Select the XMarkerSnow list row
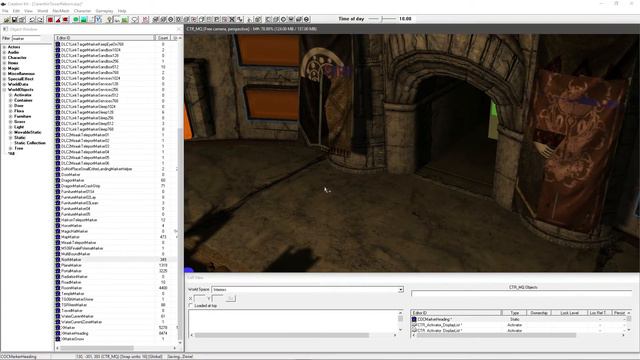Viewport: 640px width, 360px height. click(116, 339)
